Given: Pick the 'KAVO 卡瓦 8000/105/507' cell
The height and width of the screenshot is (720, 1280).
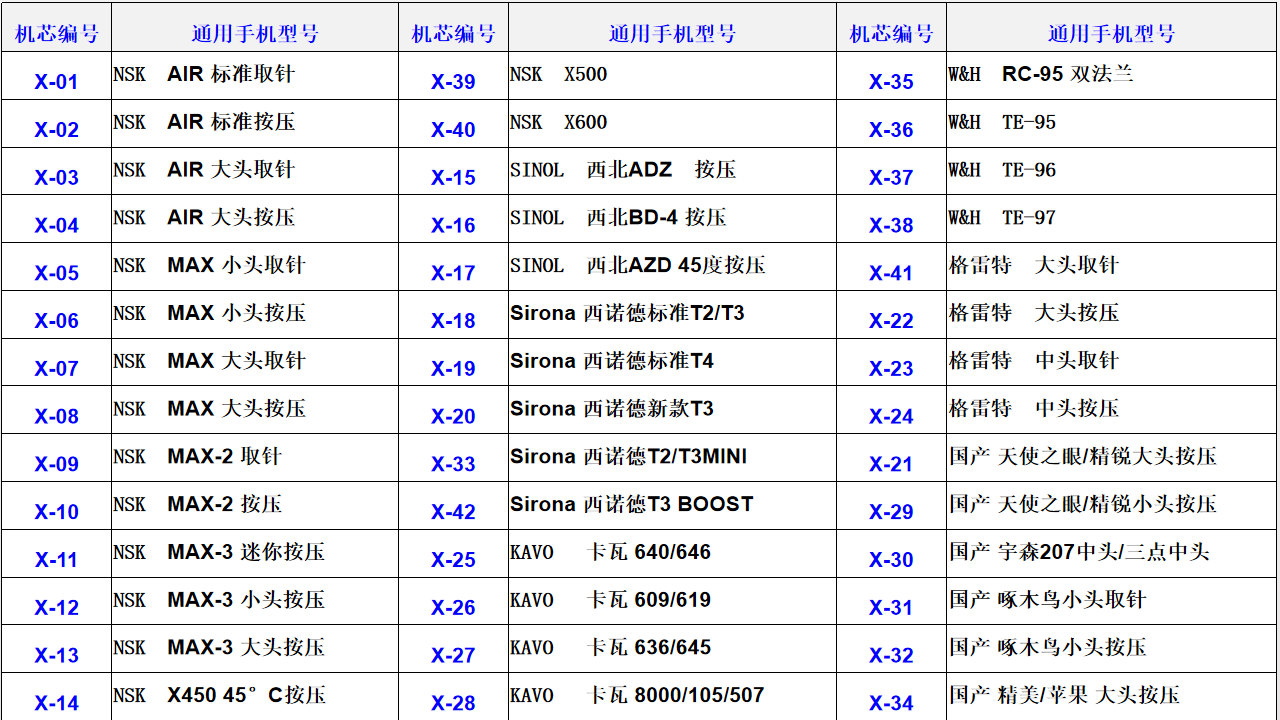Looking at the screenshot, I should pyautogui.click(x=672, y=697).
